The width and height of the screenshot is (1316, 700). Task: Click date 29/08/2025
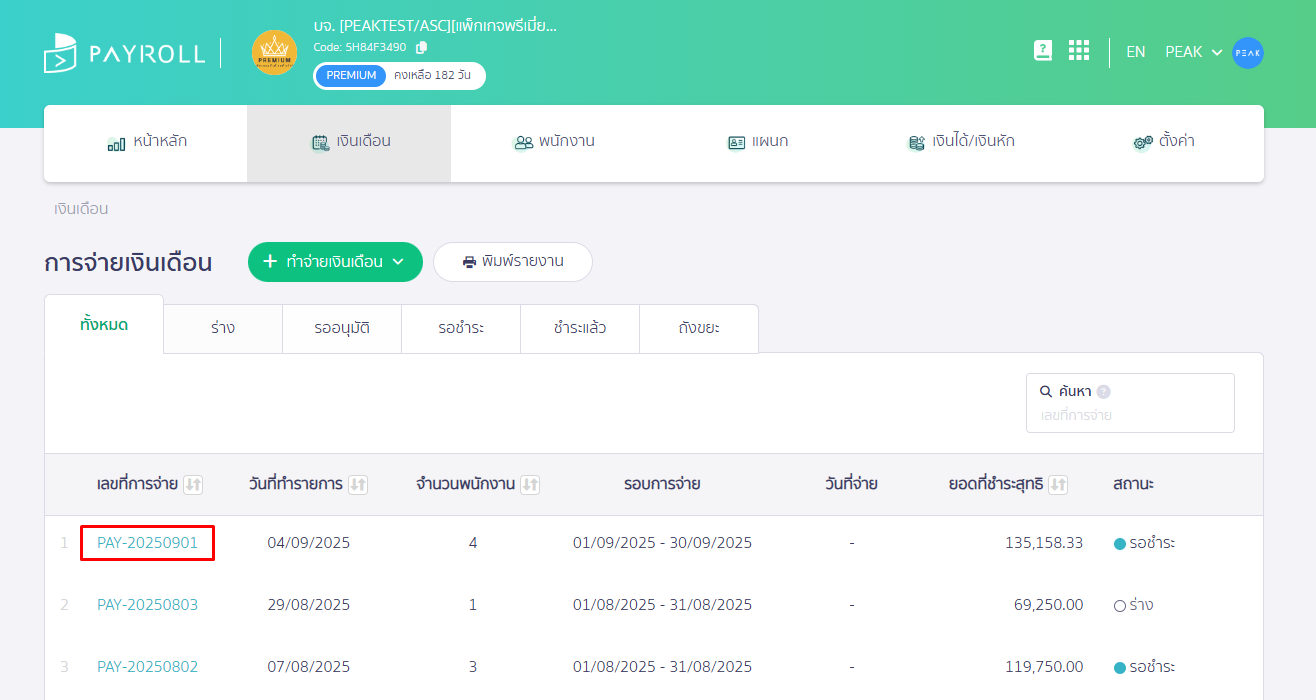(x=309, y=605)
